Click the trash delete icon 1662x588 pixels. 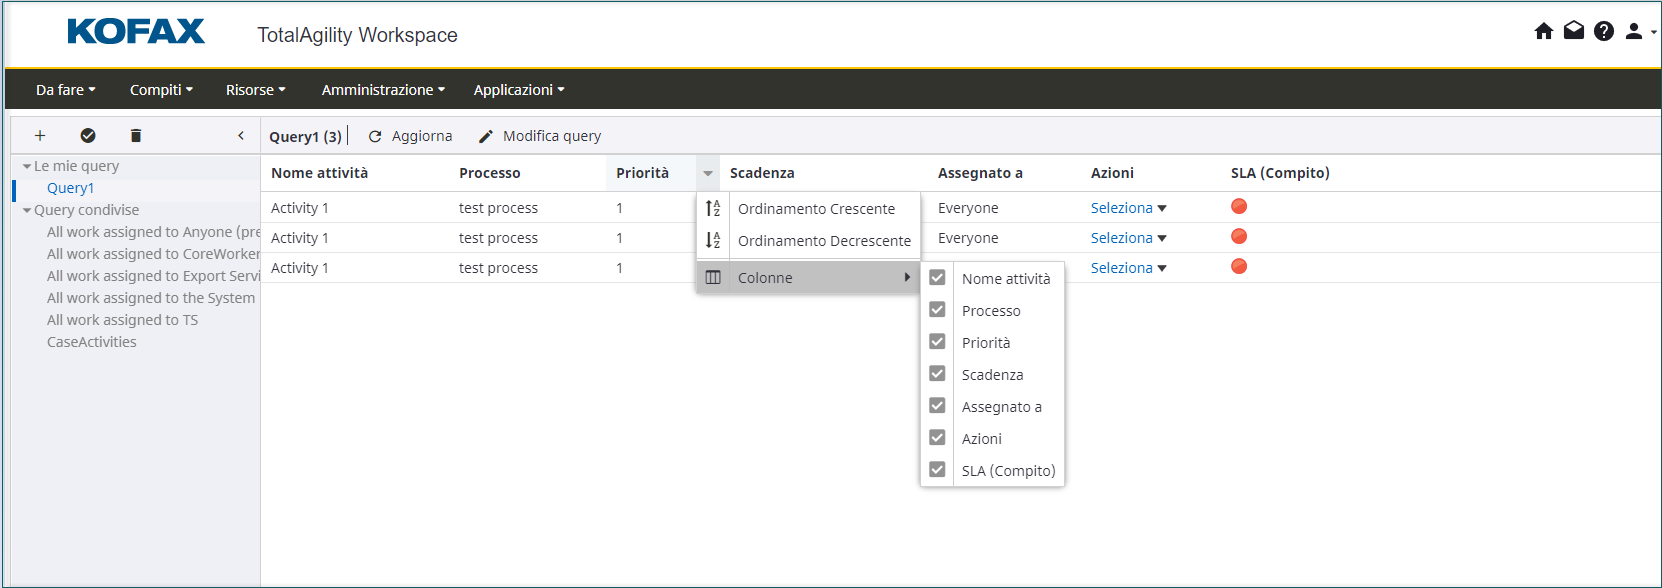click(136, 136)
